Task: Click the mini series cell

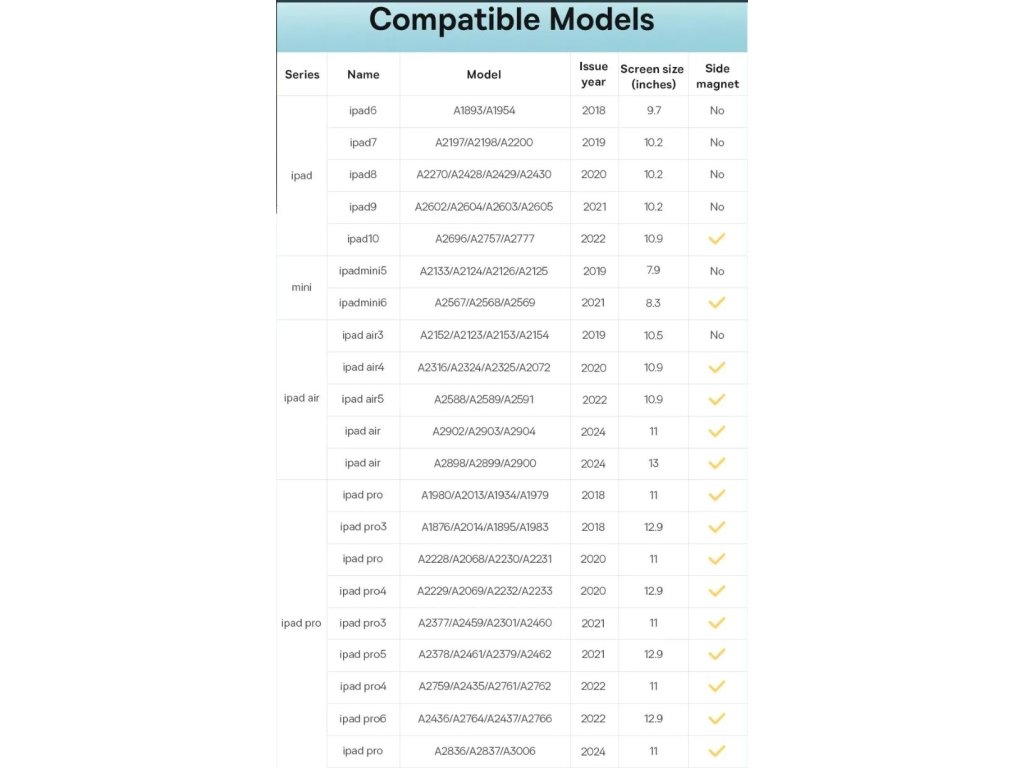Action: point(302,287)
